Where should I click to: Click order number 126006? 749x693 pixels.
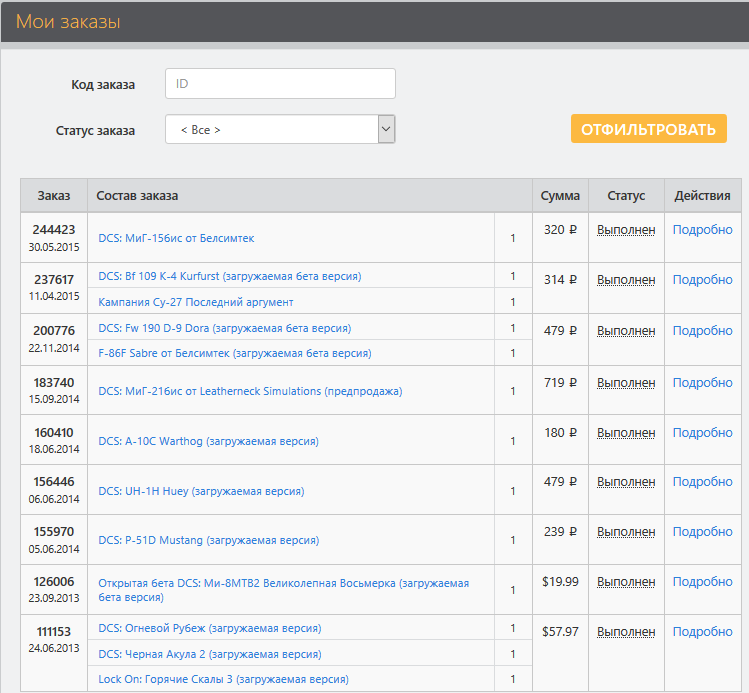tap(54, 581)
